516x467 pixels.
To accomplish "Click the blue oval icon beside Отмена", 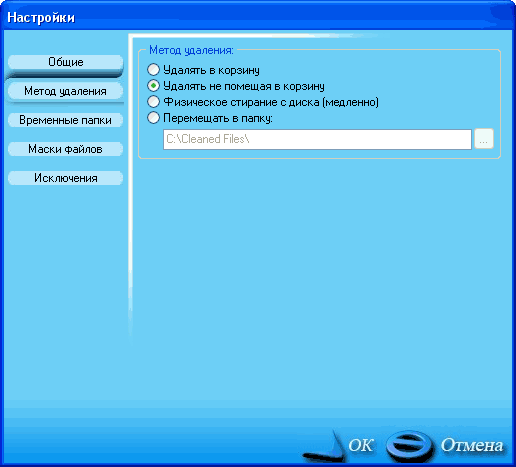I will pyautogui.click(x=410, y=446).
